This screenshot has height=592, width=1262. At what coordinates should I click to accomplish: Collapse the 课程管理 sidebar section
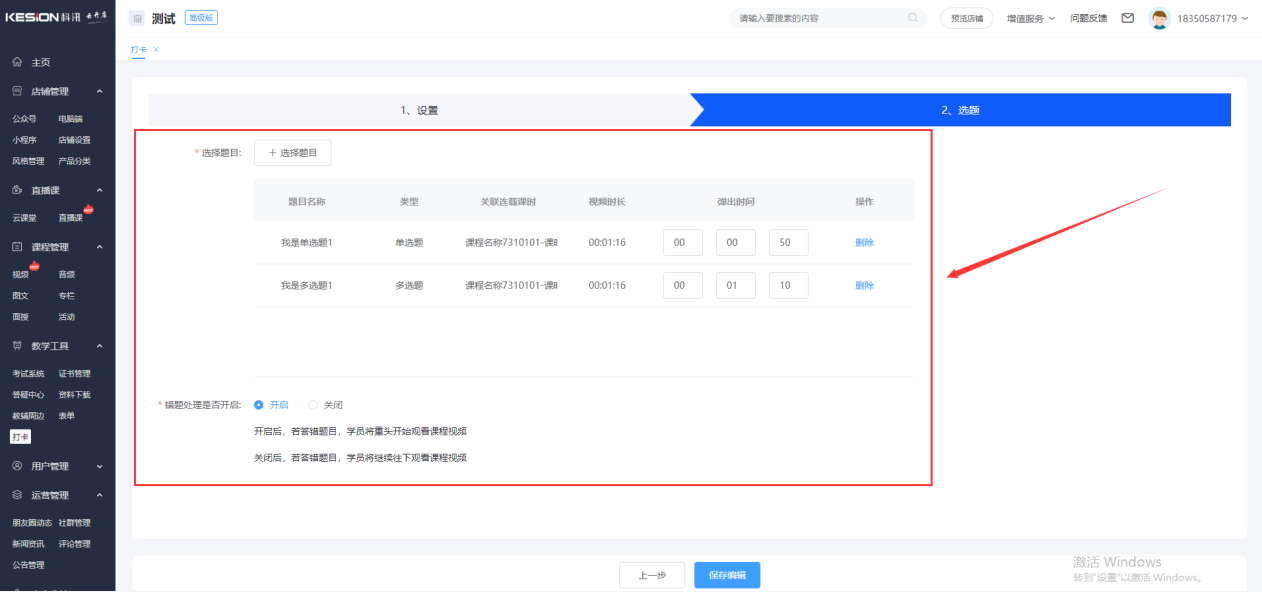coord(99,247)
